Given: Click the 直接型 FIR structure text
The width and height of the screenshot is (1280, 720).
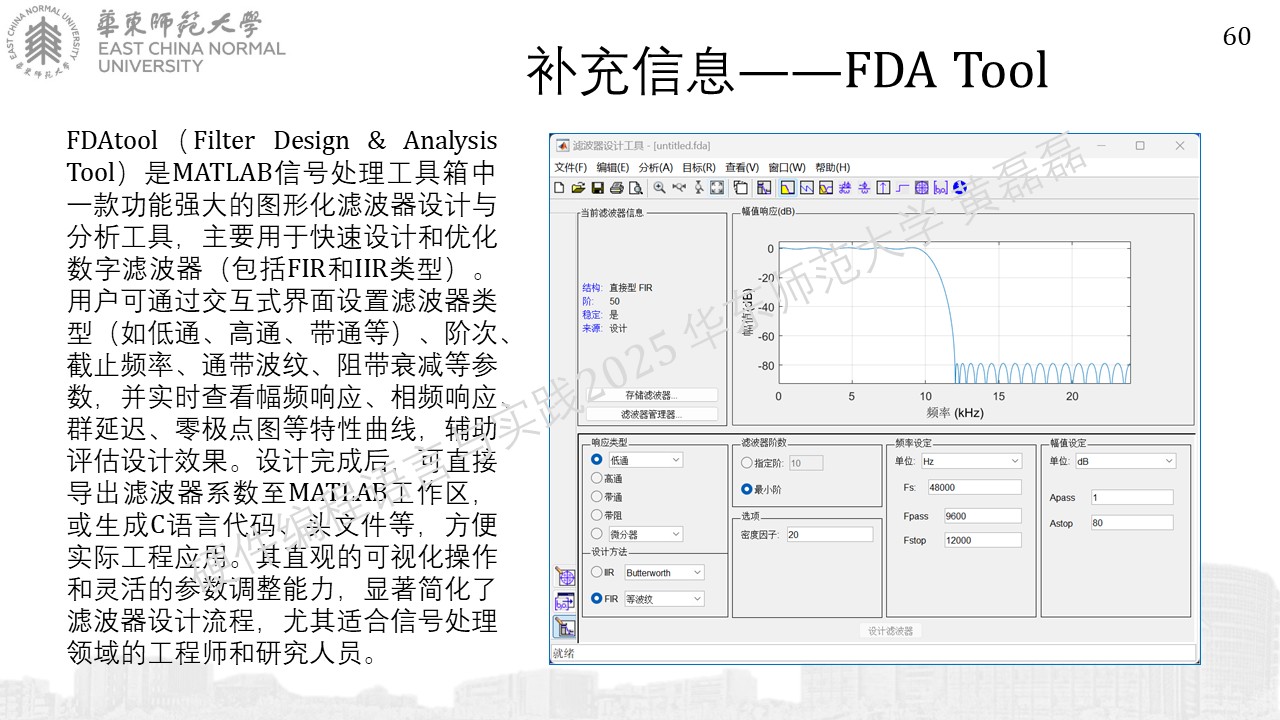Looking at the screenshot, I should coord(630,287).
